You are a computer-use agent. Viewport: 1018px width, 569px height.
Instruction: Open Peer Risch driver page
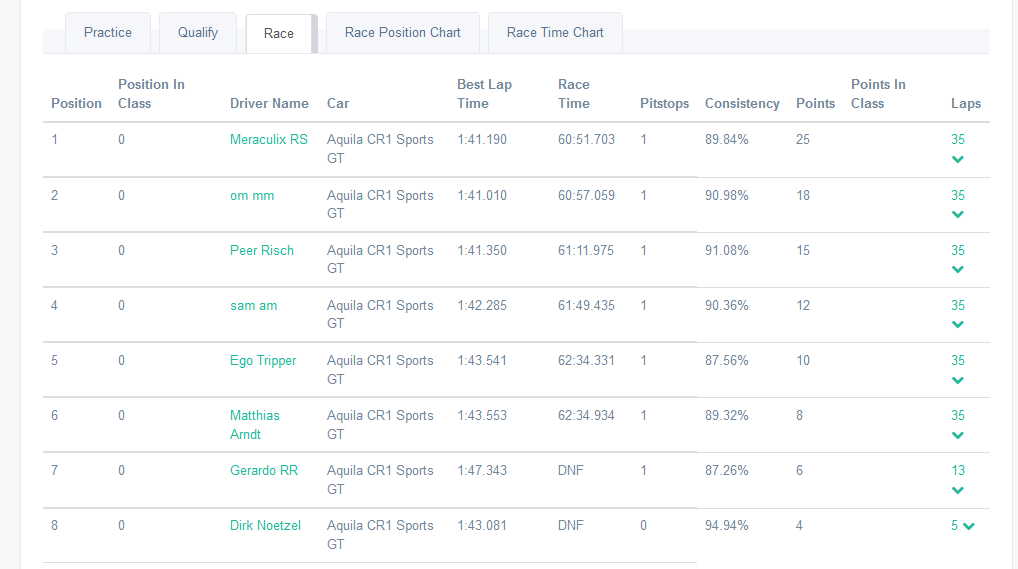pos(262,250)
